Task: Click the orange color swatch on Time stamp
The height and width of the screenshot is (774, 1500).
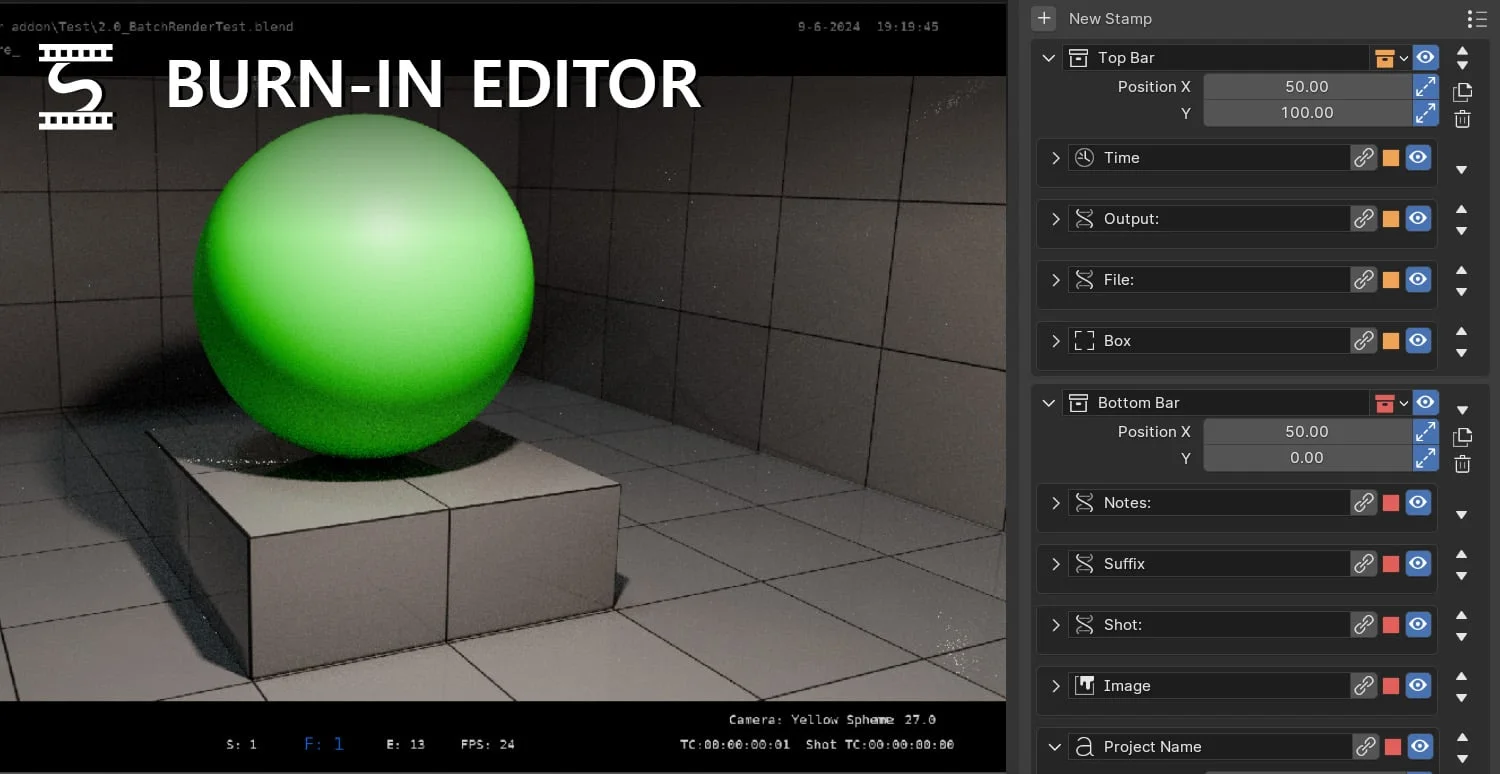Action: (1390, 157)
